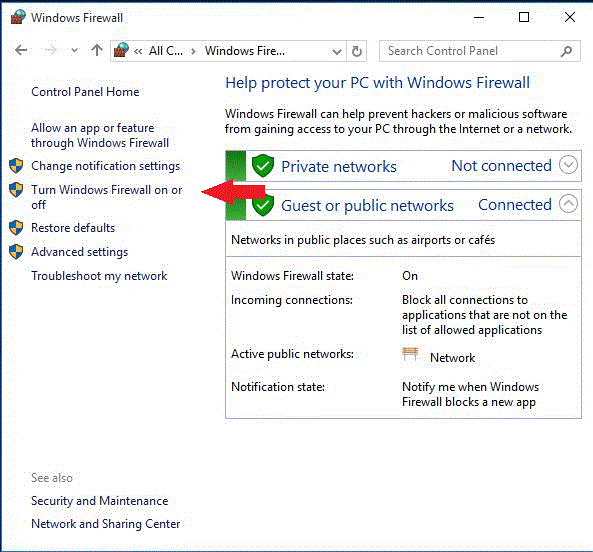Collapse the Guest or public networks chevron
The image size is (593, 552).
[x=568, y=204]
